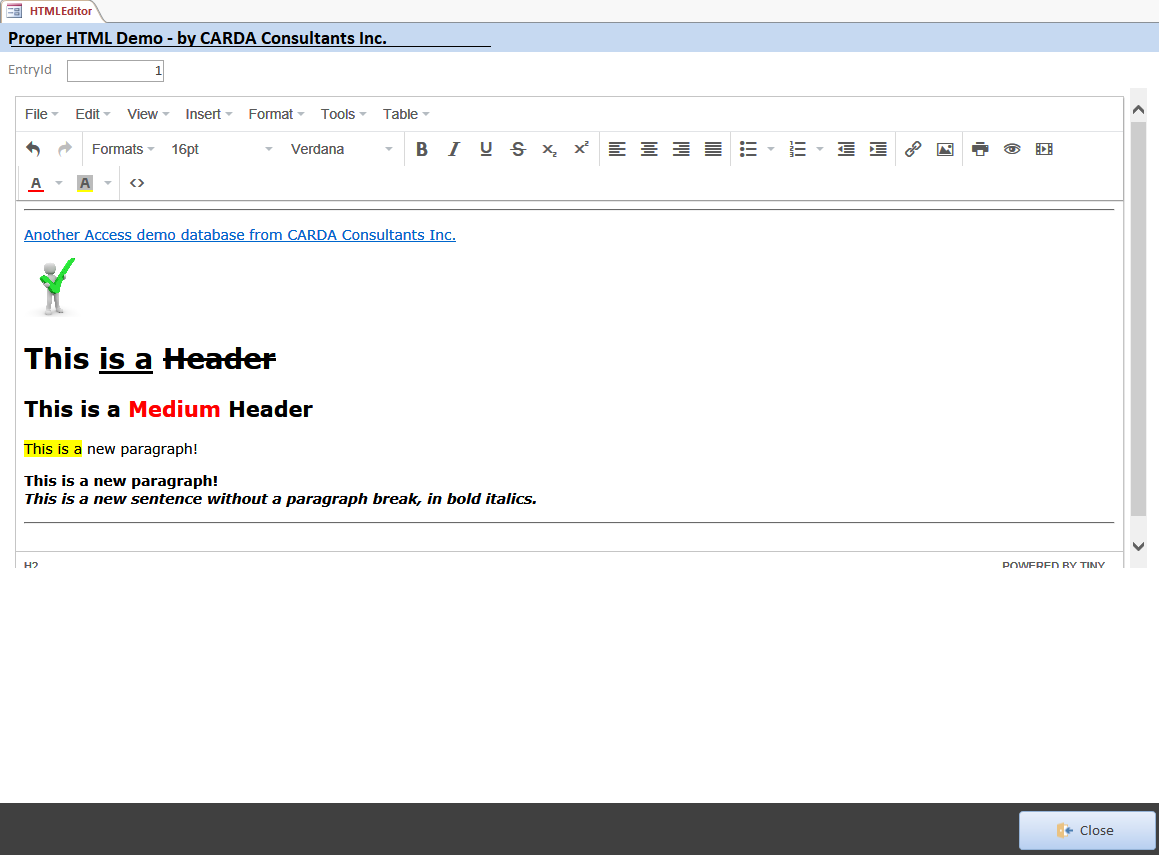The image size is (1159, 855).
Task: Select the HTMLEditor tab
Action: (x=50, y=11)
